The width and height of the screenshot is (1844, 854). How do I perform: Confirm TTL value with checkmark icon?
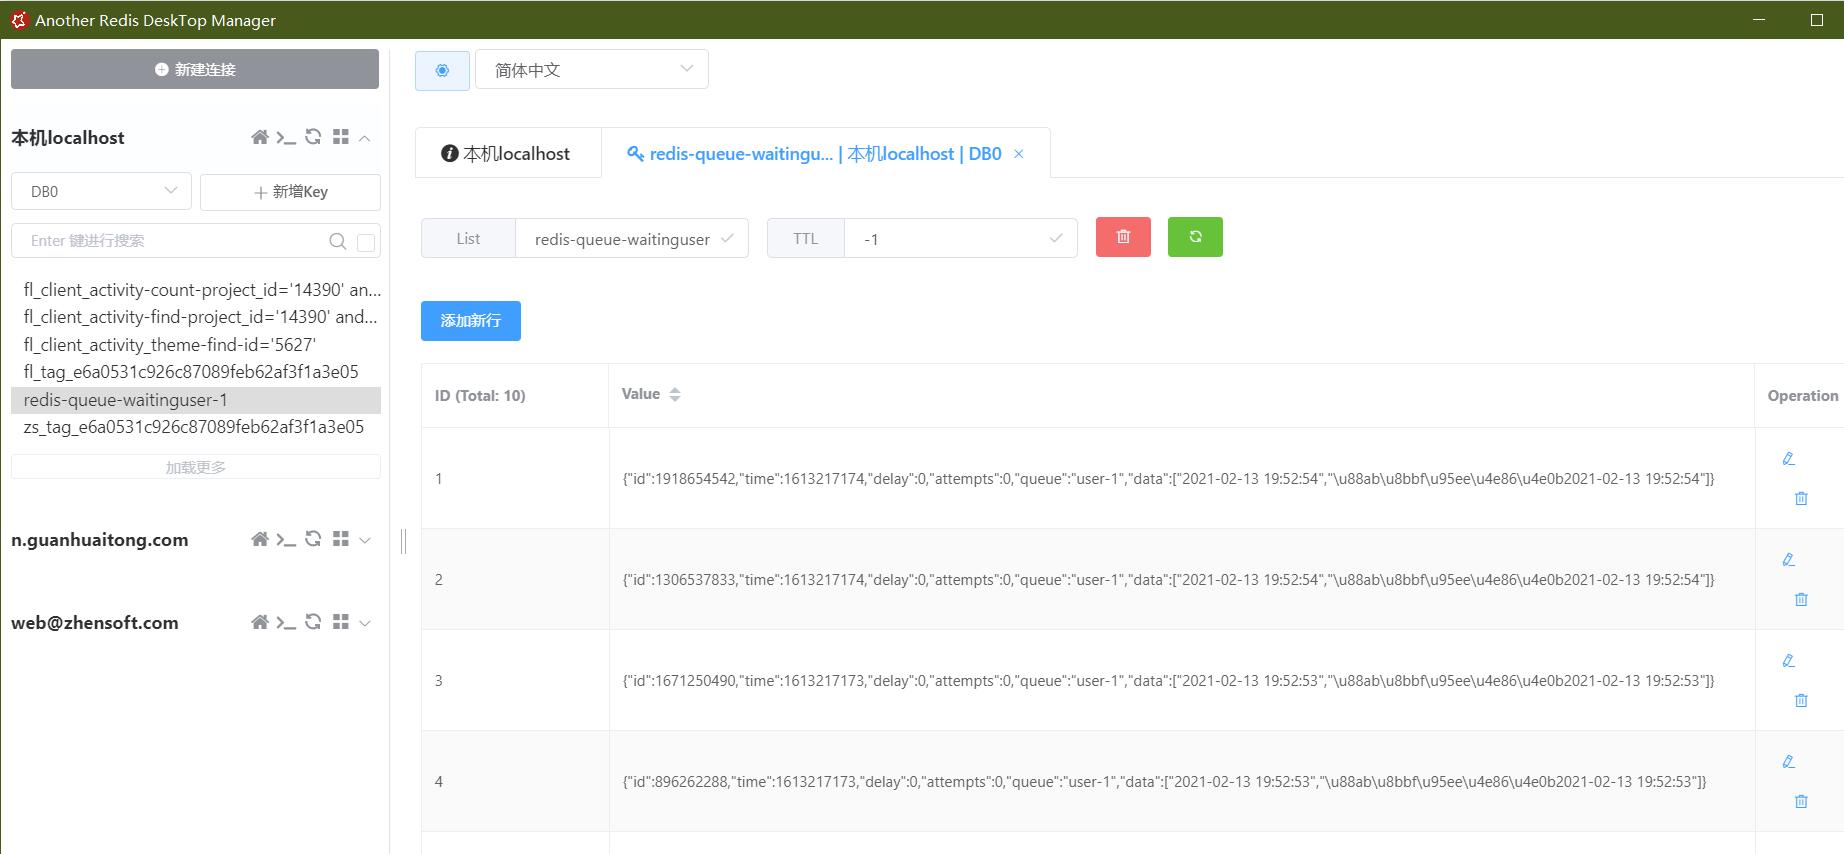(1055, 238)
